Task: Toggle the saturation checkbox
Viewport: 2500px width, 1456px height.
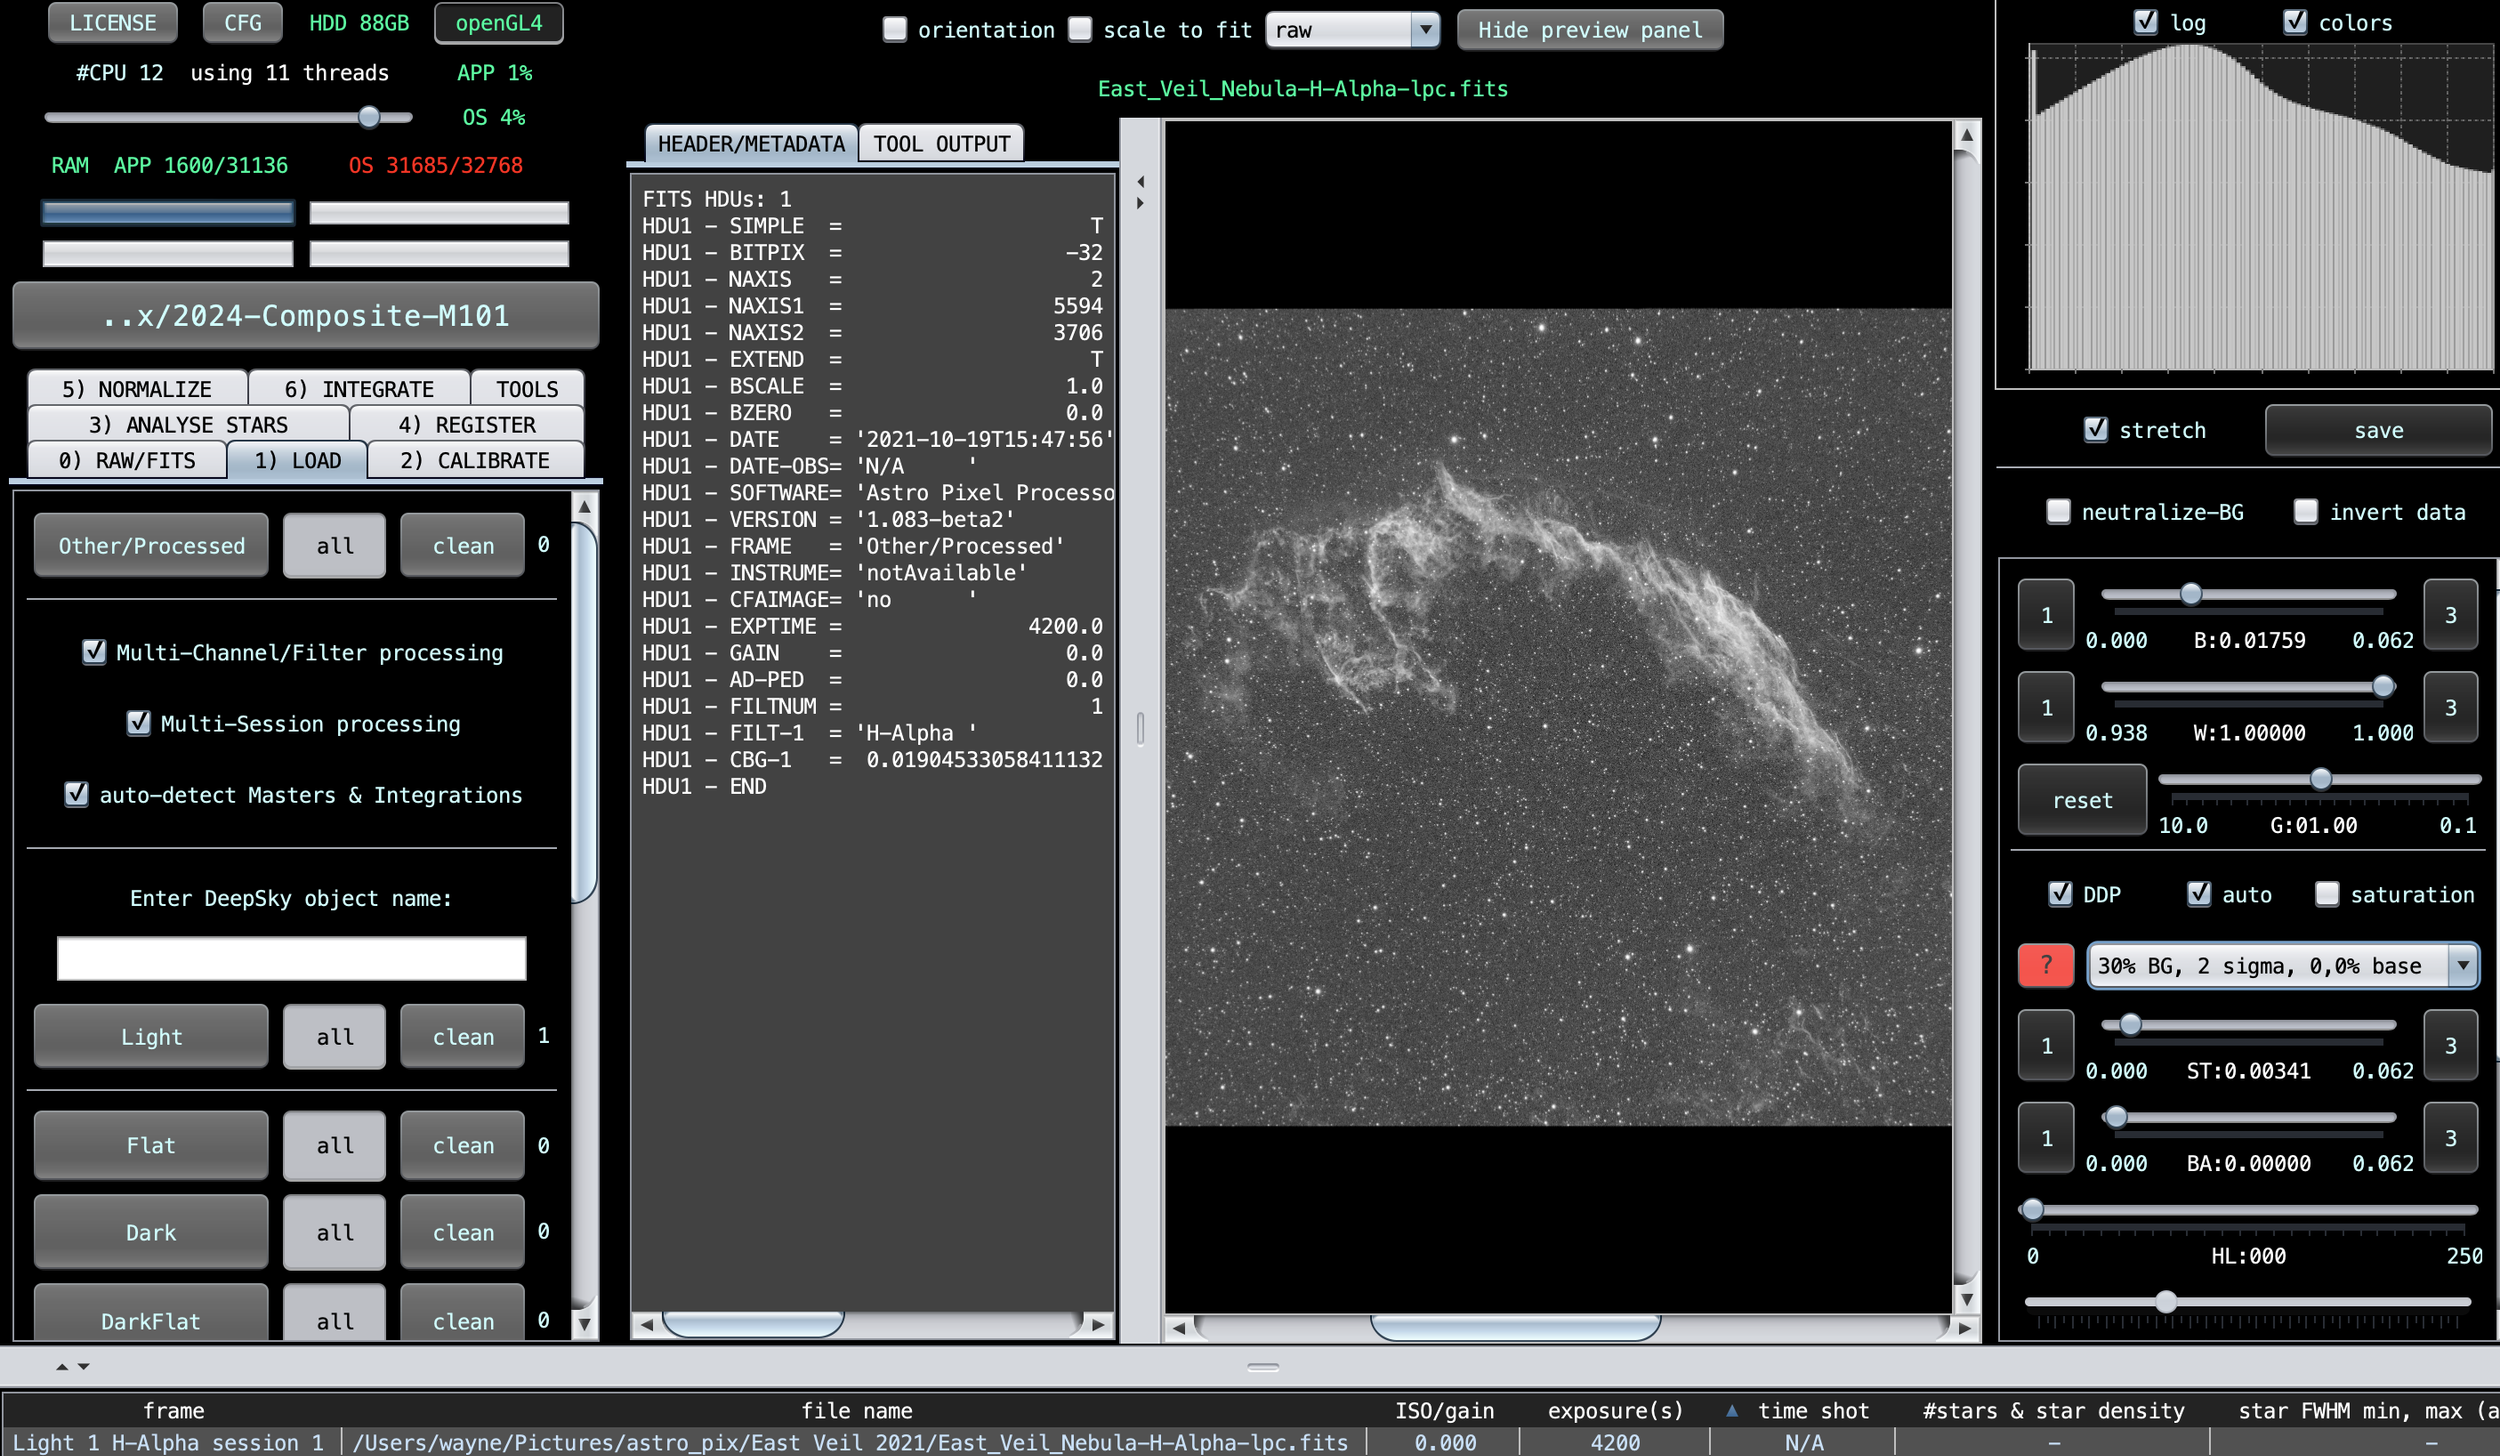Action: [2327, 894]
